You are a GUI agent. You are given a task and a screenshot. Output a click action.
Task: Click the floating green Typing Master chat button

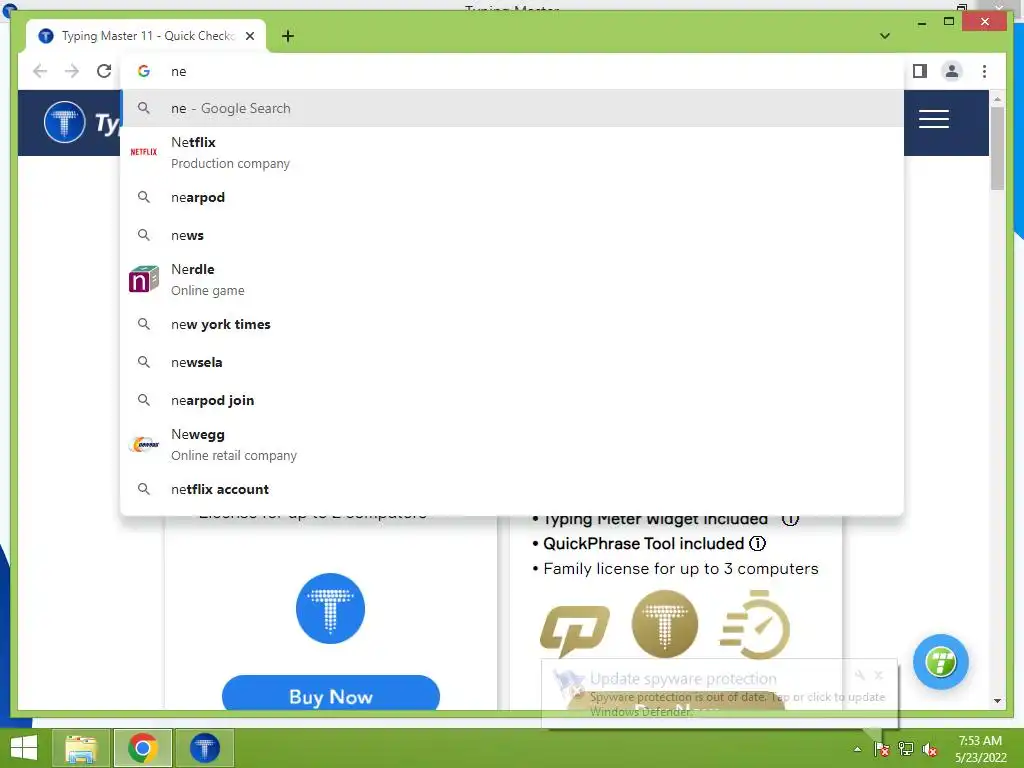click(940, 662)
